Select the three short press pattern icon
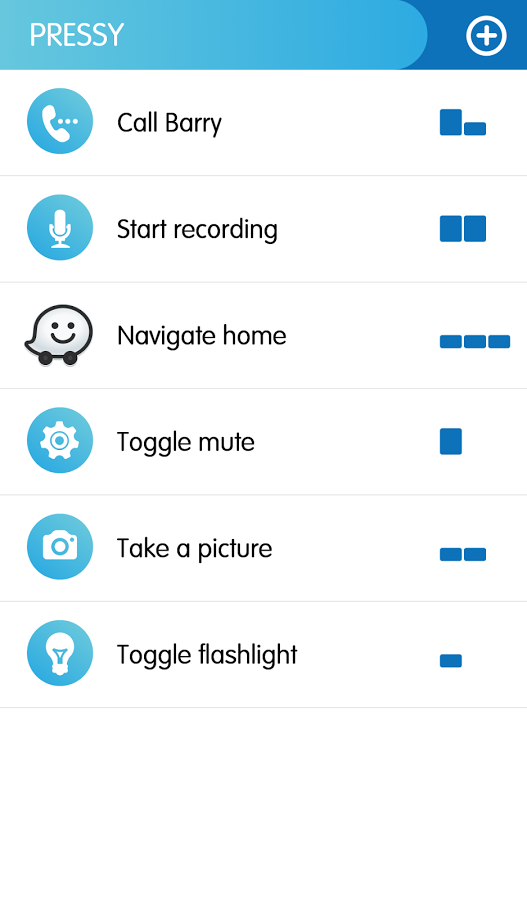Screen dimensions: 527x900 click(475, 342)
